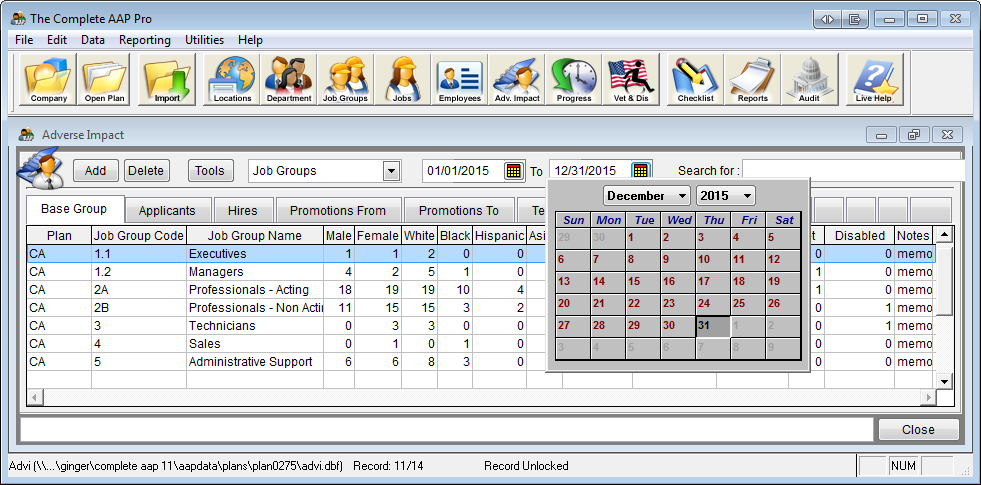Switch to the Base Group tab

74,209
